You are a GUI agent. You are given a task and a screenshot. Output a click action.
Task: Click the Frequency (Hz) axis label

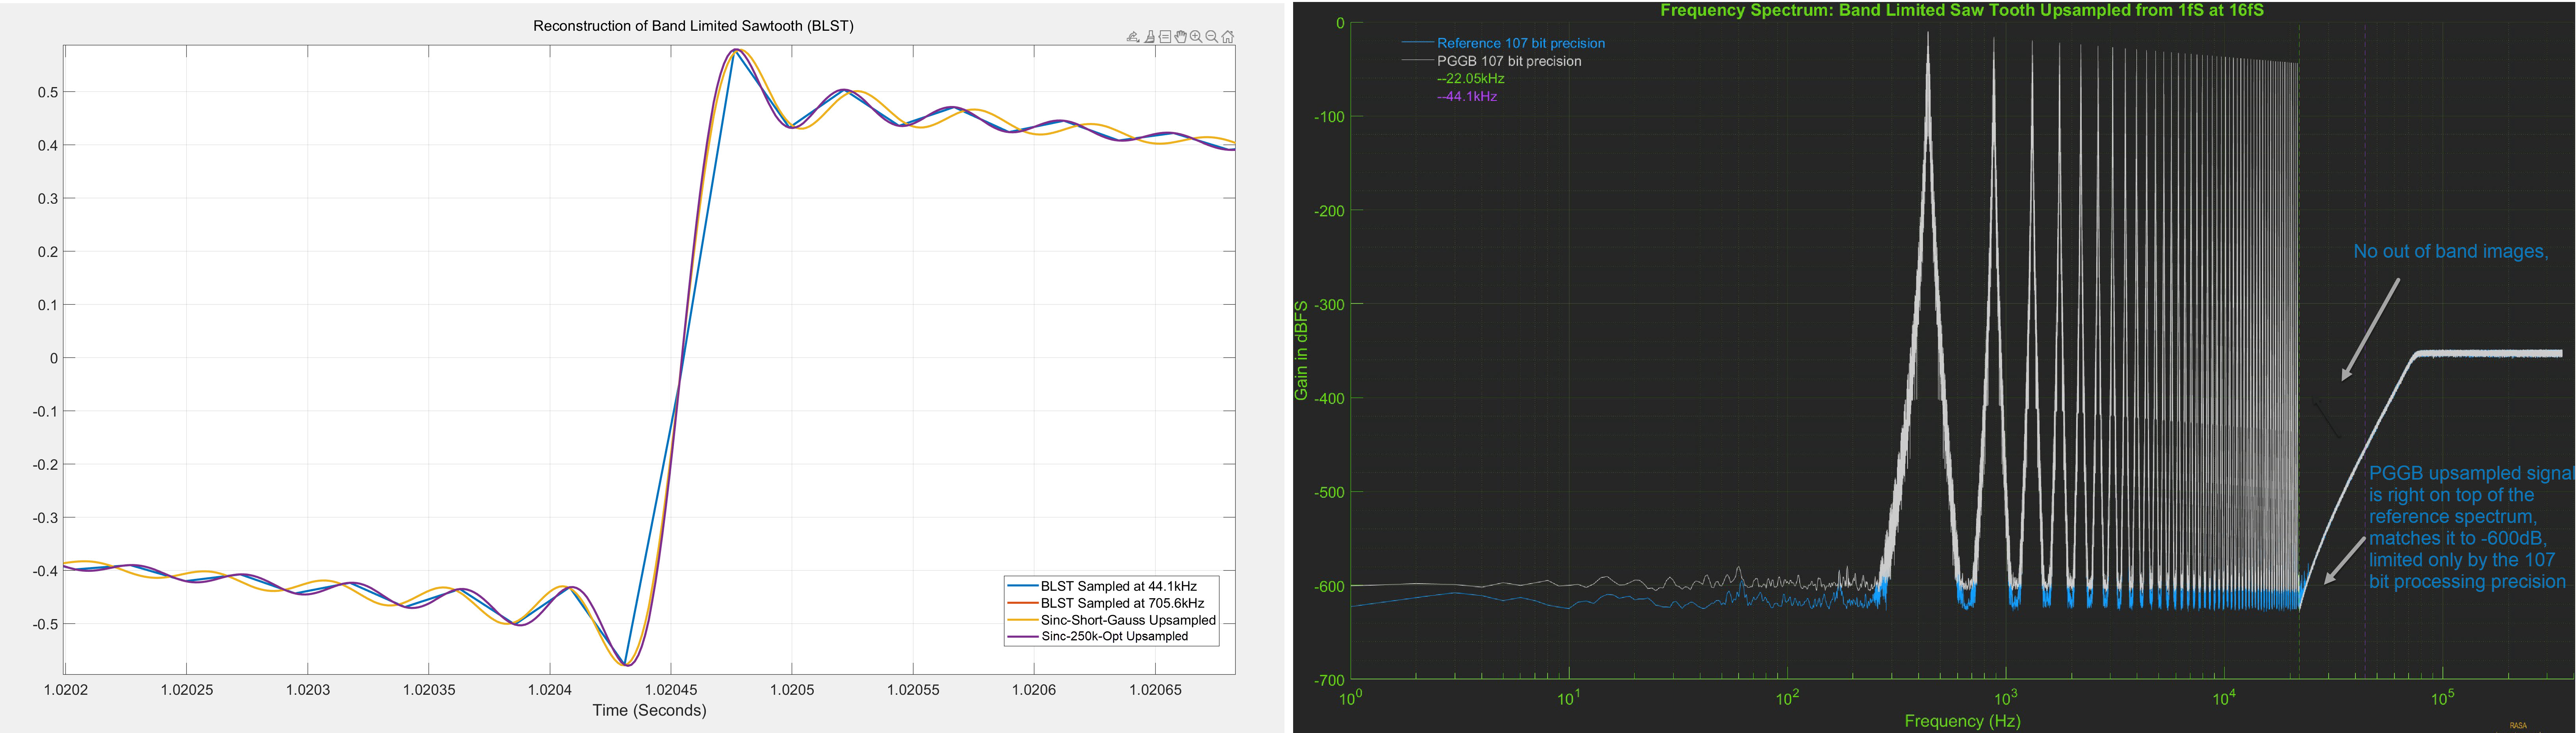[1962, 721]
